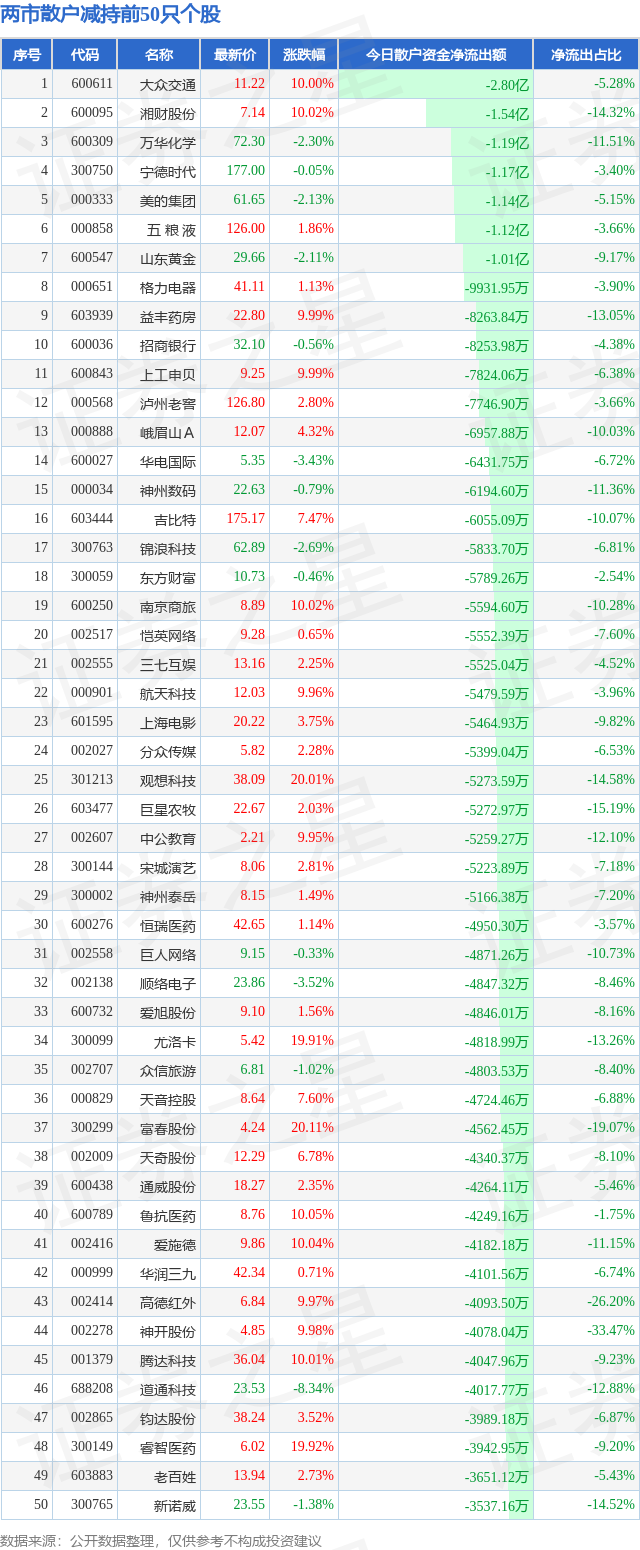640x1550 pixels.
Task: Select stock name 腾达科技
Action: click(x=168, y=1360)
